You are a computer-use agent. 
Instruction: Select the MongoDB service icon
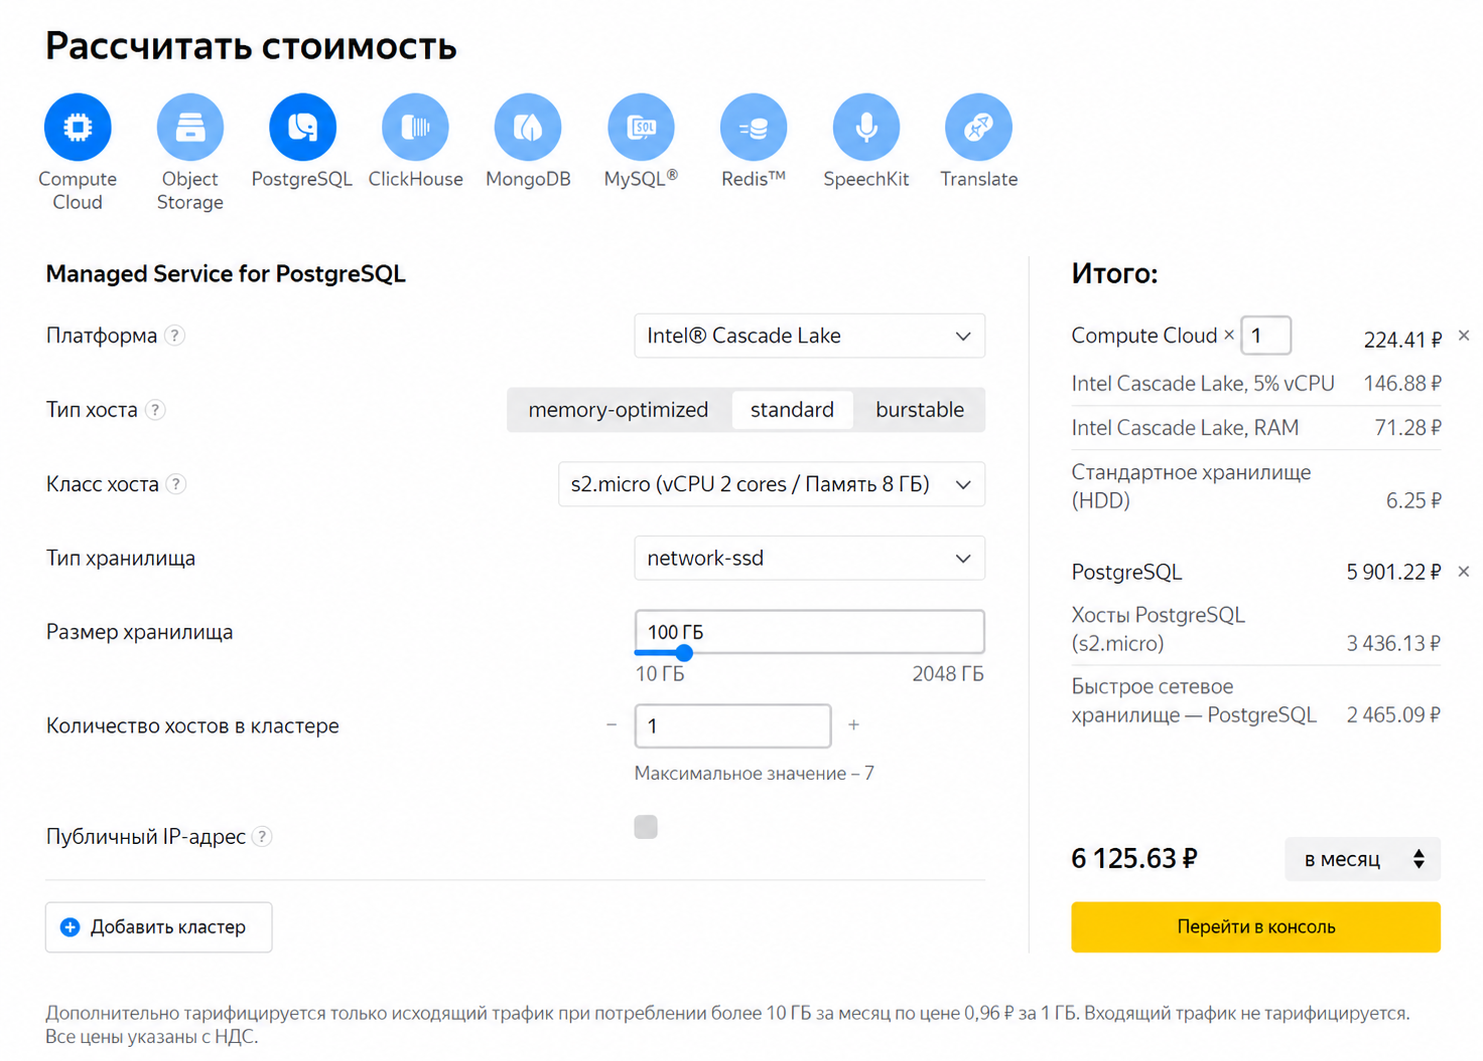(x=528, y=127)
